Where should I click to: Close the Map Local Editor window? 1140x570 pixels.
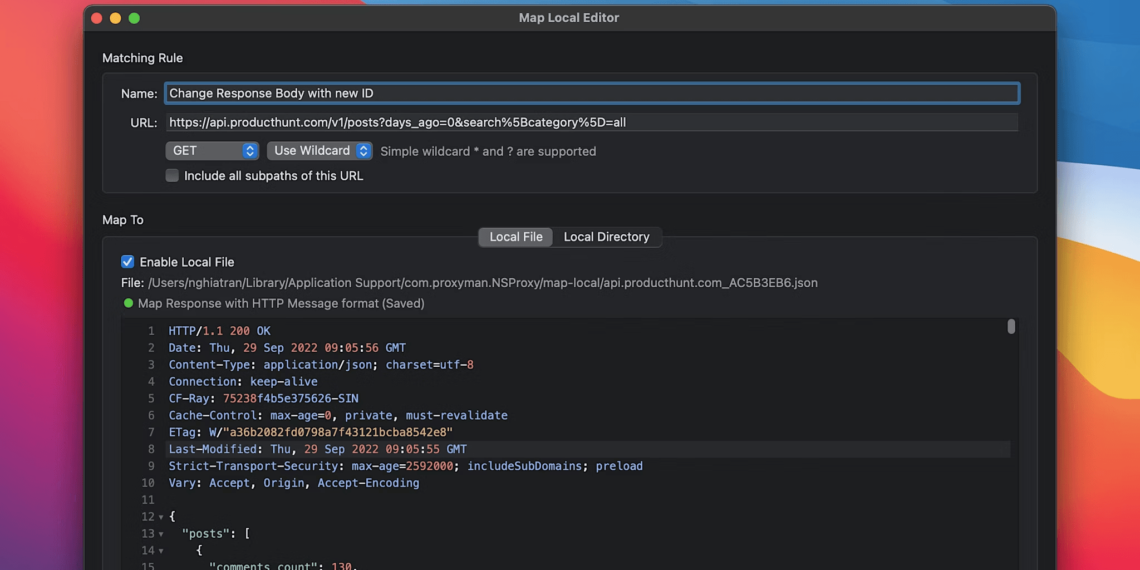97,18
